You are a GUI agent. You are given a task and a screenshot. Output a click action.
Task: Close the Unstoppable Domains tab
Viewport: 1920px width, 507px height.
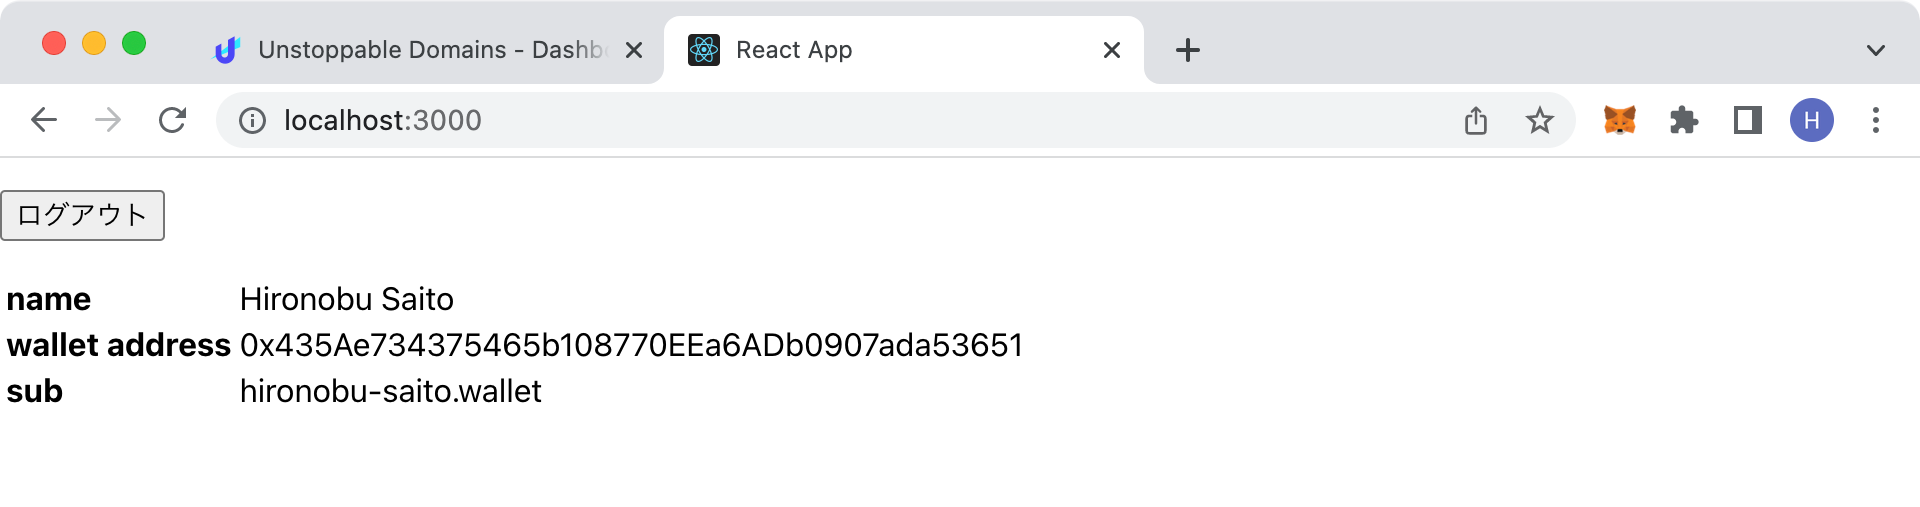coord(633,50)
